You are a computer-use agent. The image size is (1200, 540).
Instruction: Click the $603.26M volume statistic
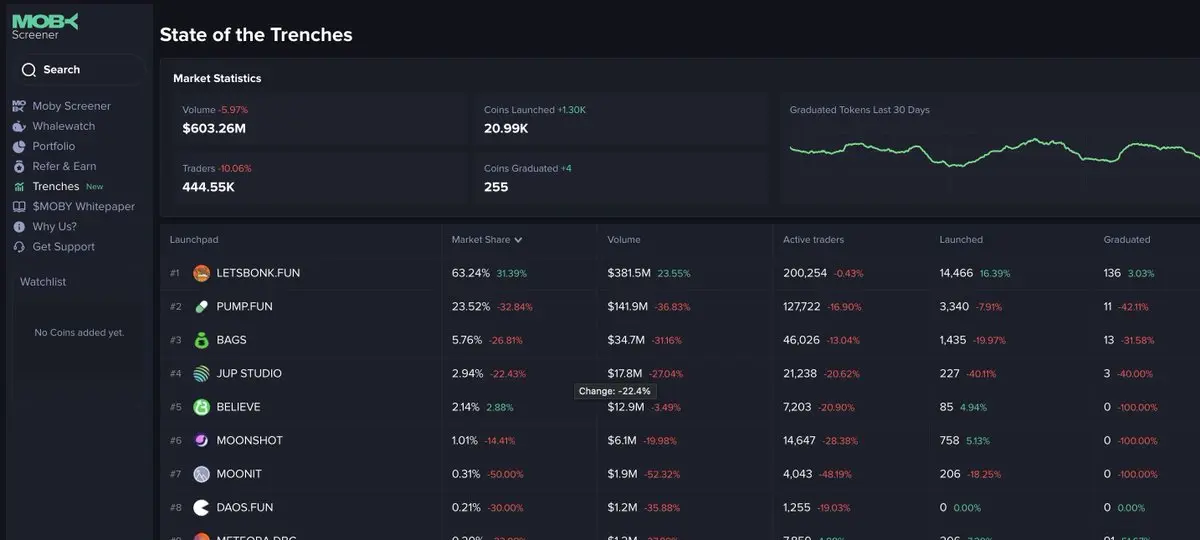click(214, 129)
